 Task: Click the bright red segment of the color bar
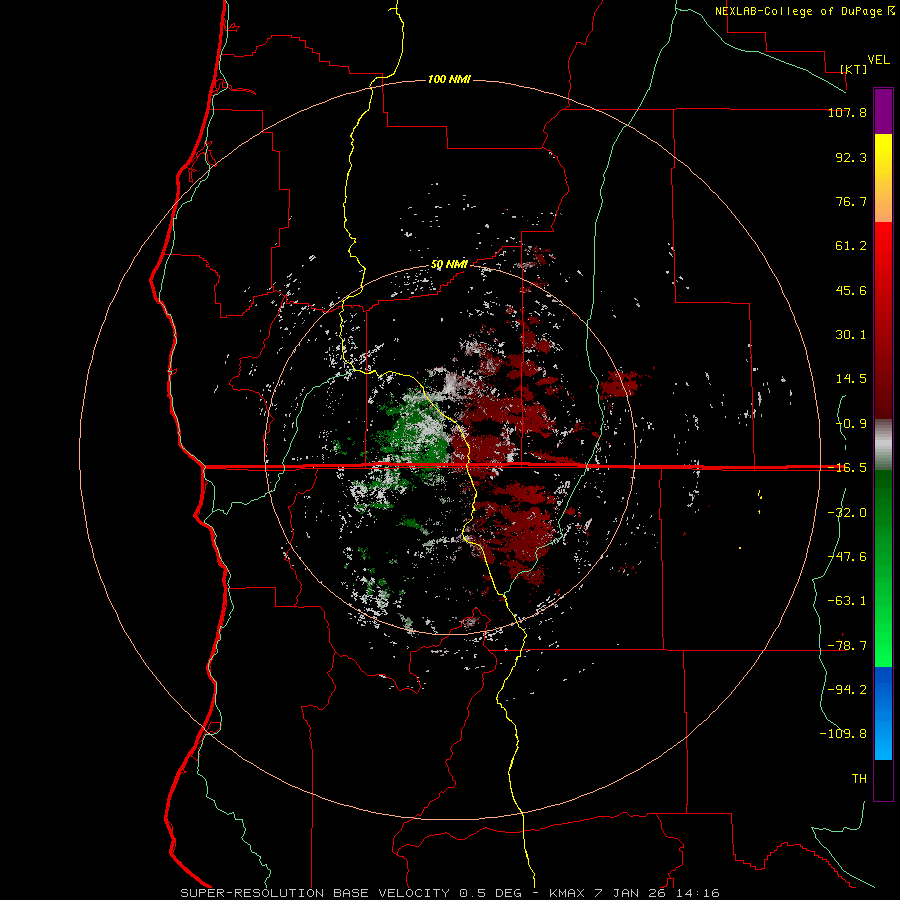(x=883, y=320)
